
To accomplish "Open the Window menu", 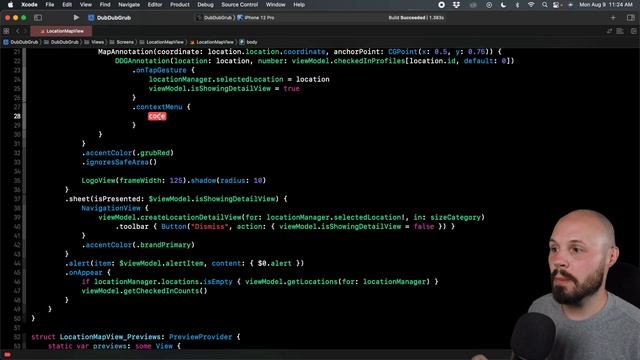I will point(276,4).
